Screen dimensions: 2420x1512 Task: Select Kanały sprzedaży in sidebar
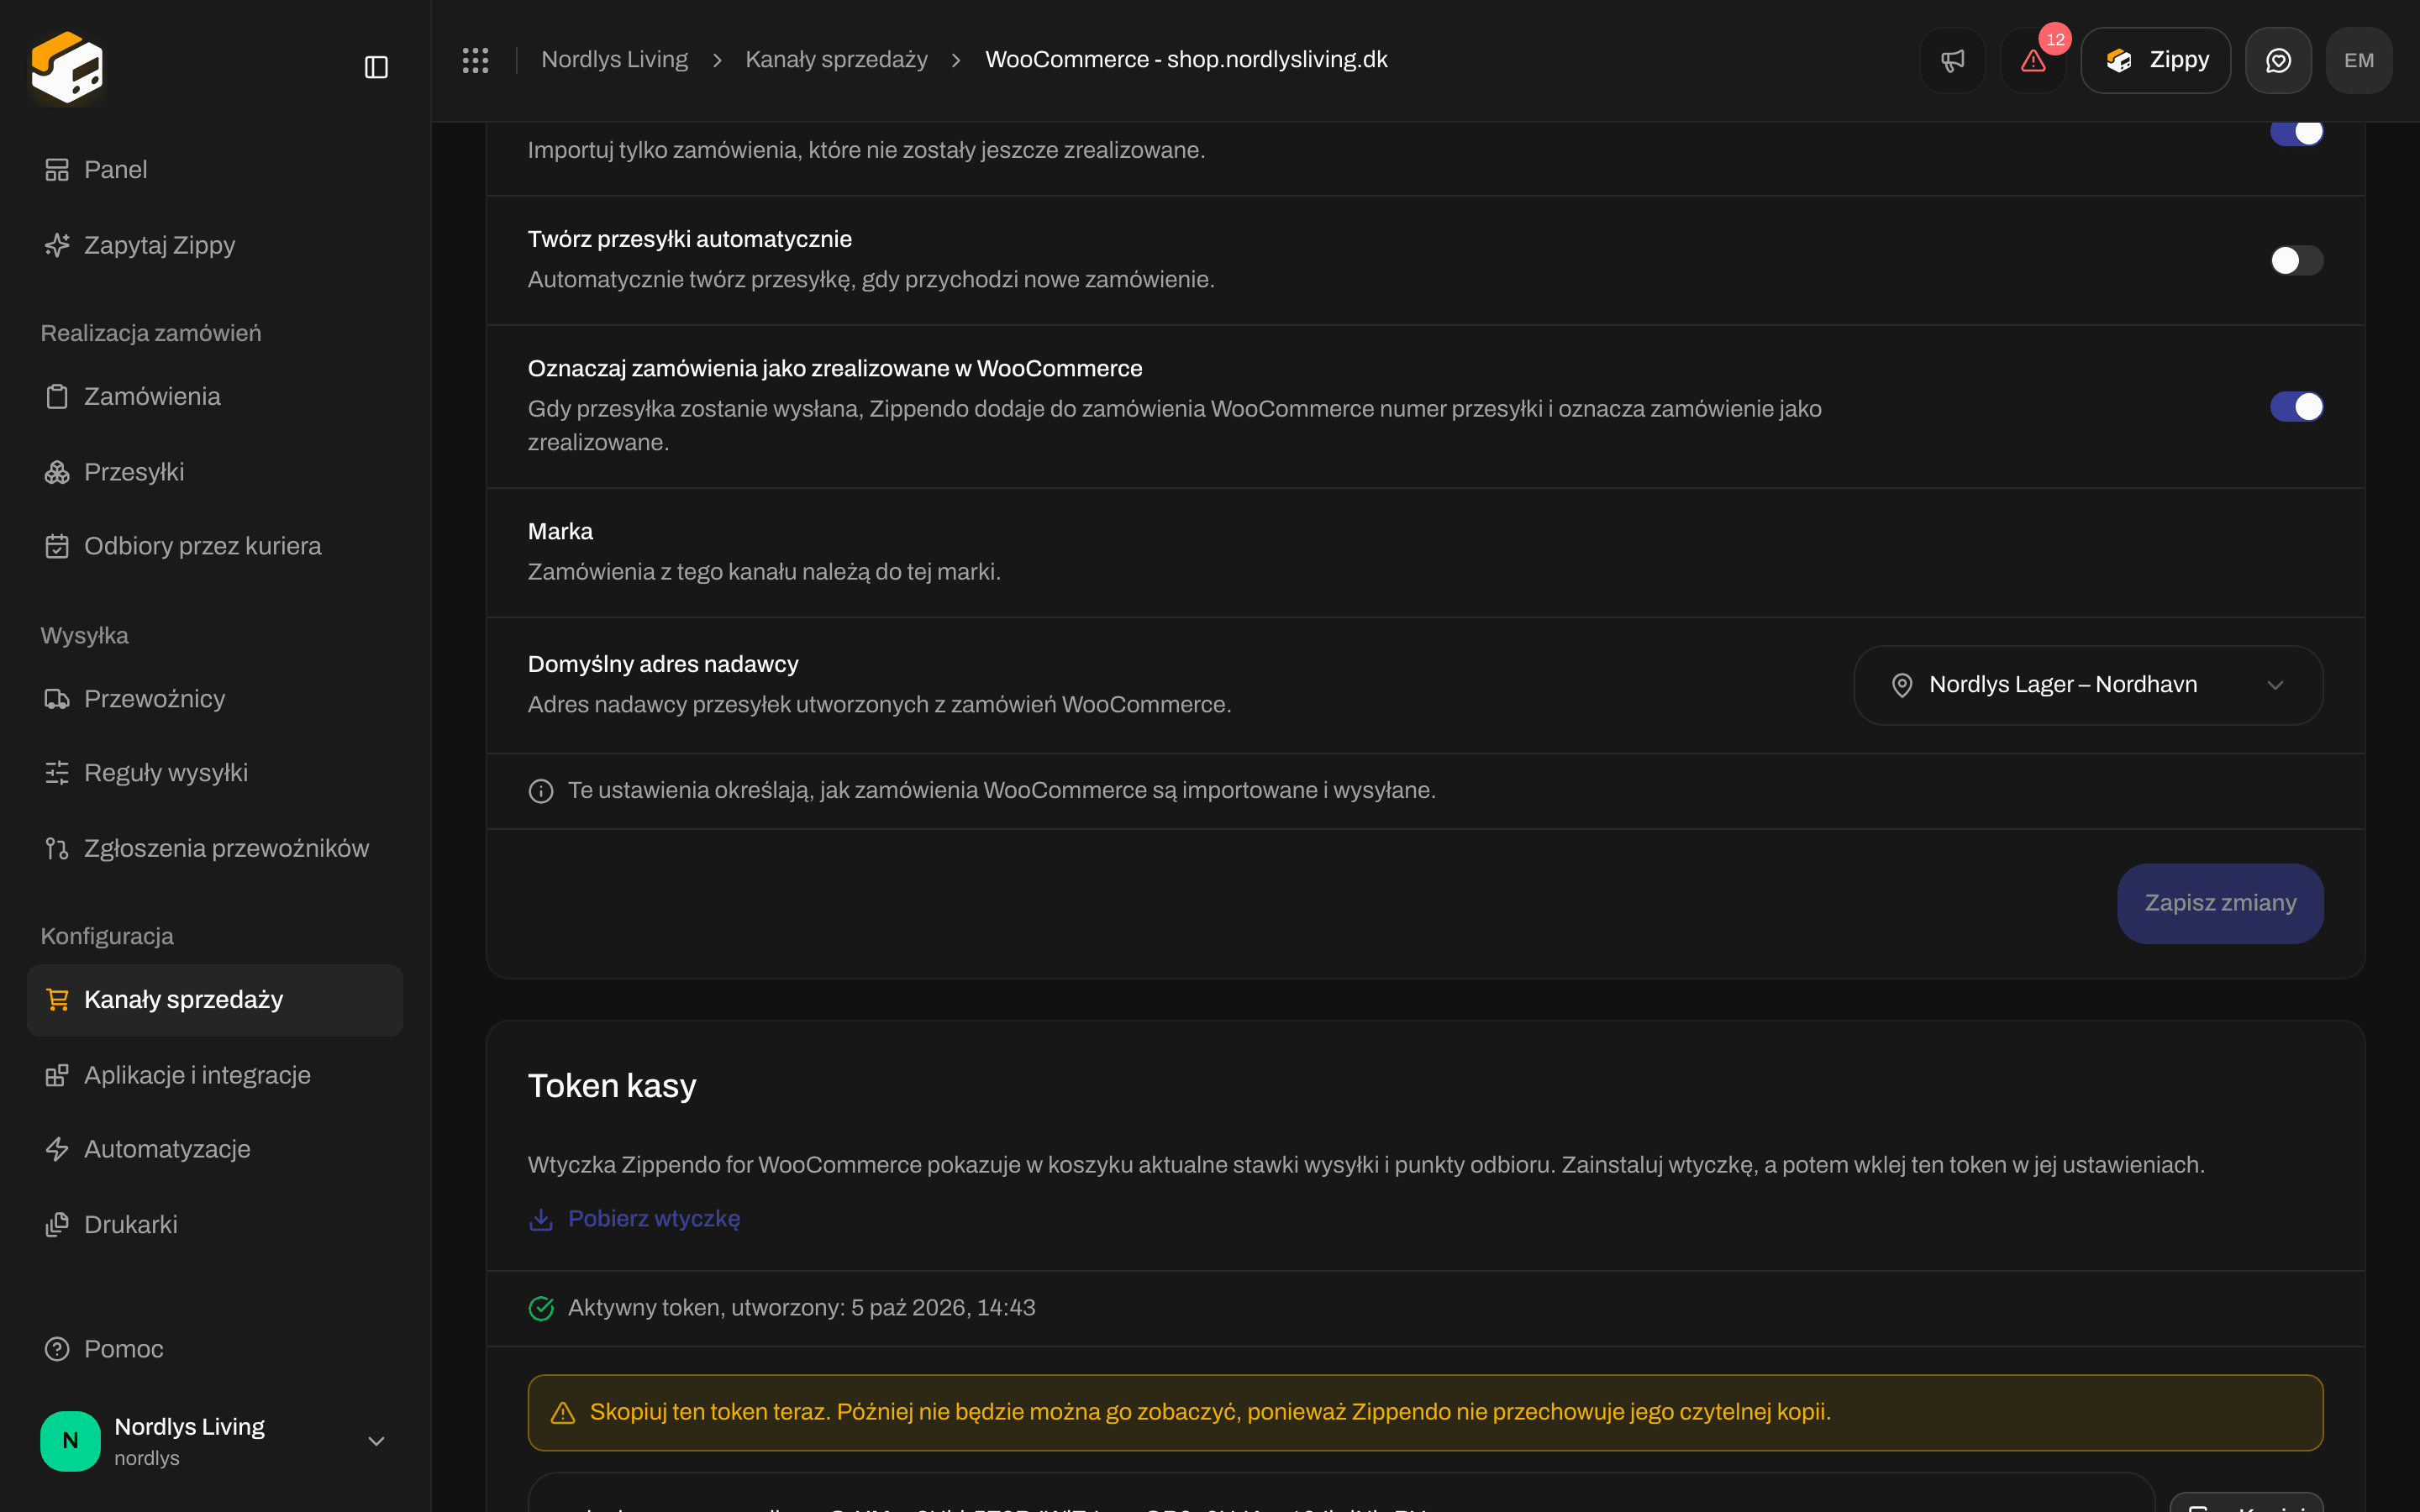point(215,1000)
